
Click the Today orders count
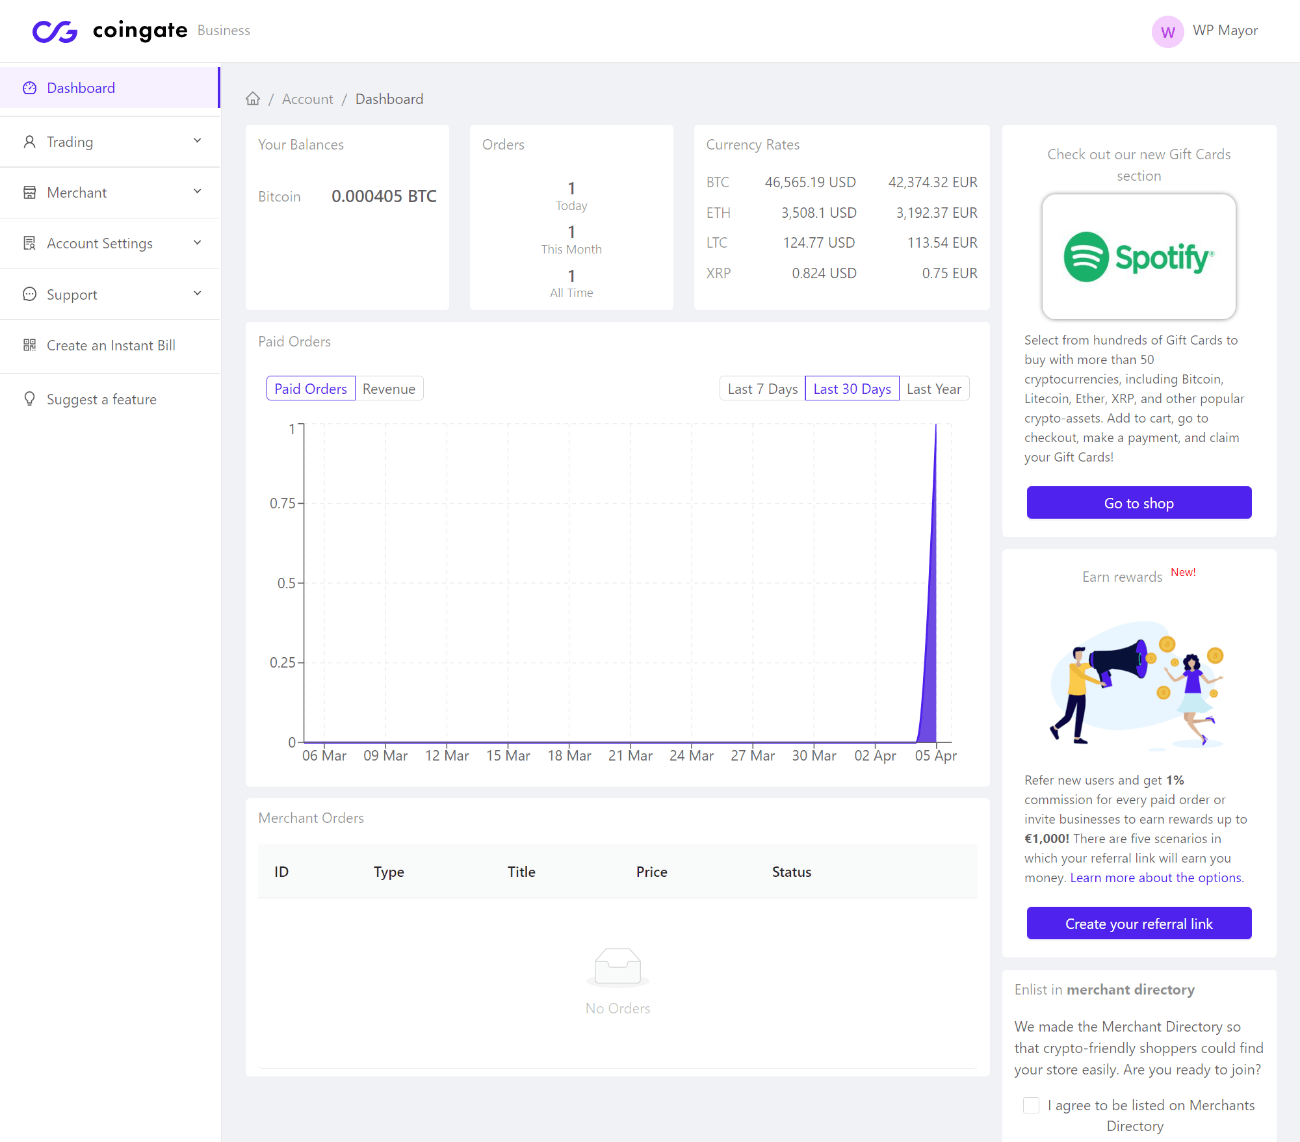coord(571,188)
